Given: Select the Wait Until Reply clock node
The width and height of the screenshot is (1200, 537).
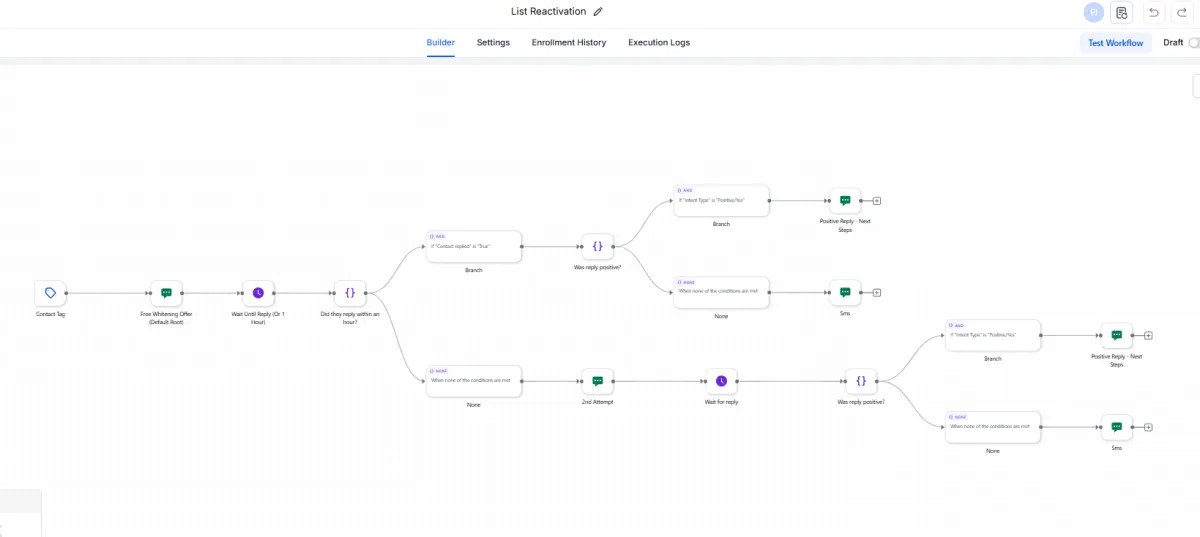Looking at the screenshot, I should tap(258, 293).
